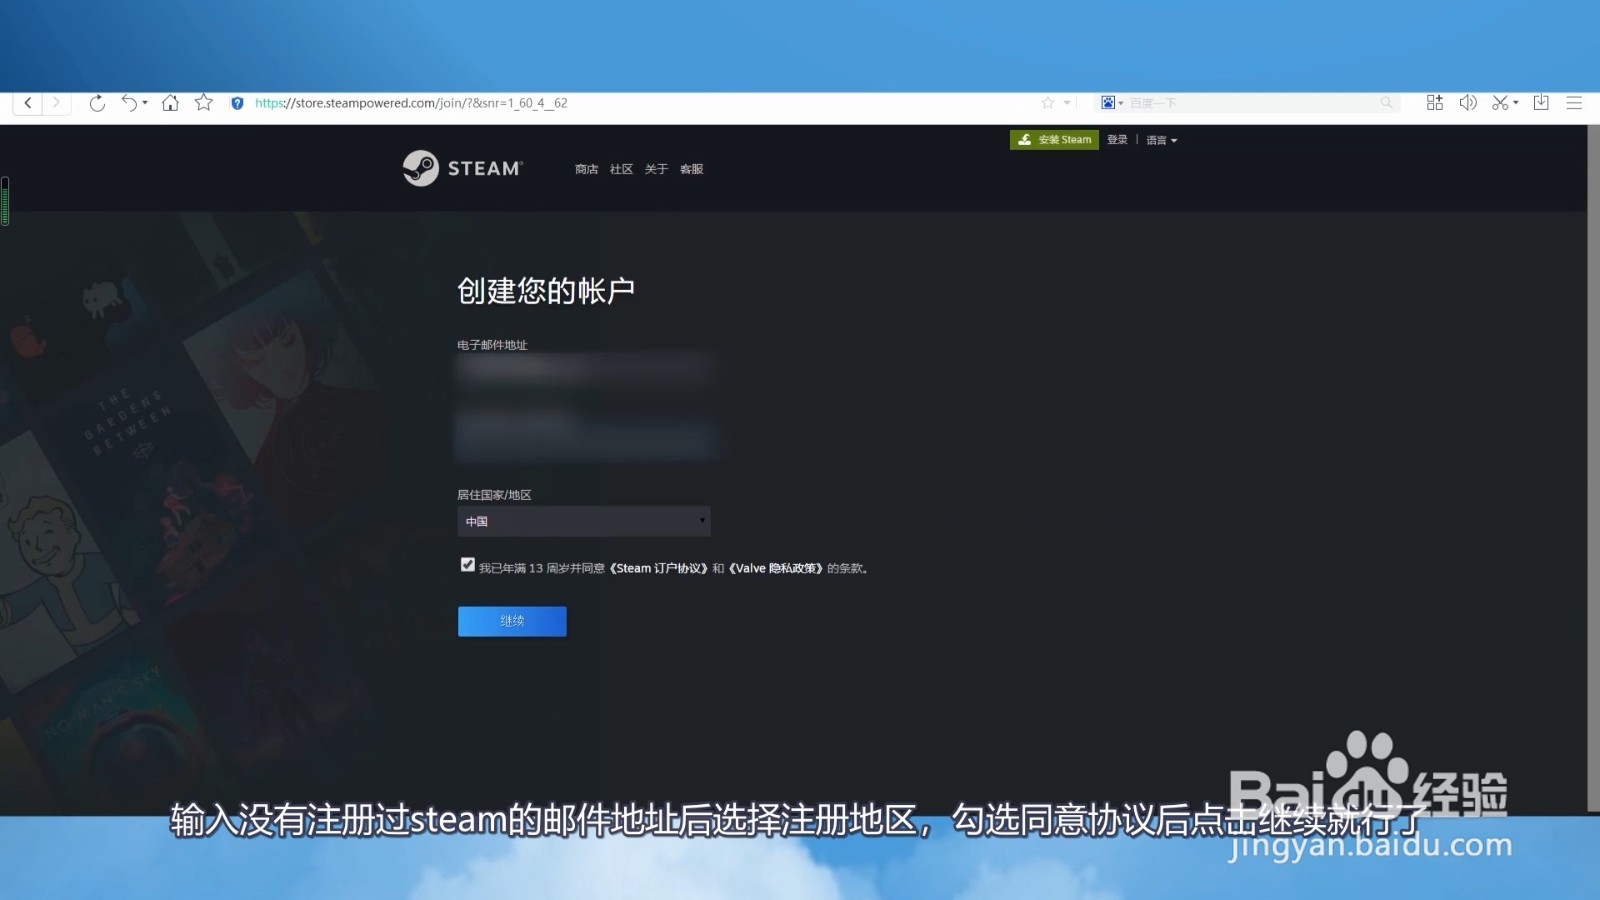Screen dimensions: 1600x900
Task: Open the 语言 language dropdown
Action: (1161, 140)
